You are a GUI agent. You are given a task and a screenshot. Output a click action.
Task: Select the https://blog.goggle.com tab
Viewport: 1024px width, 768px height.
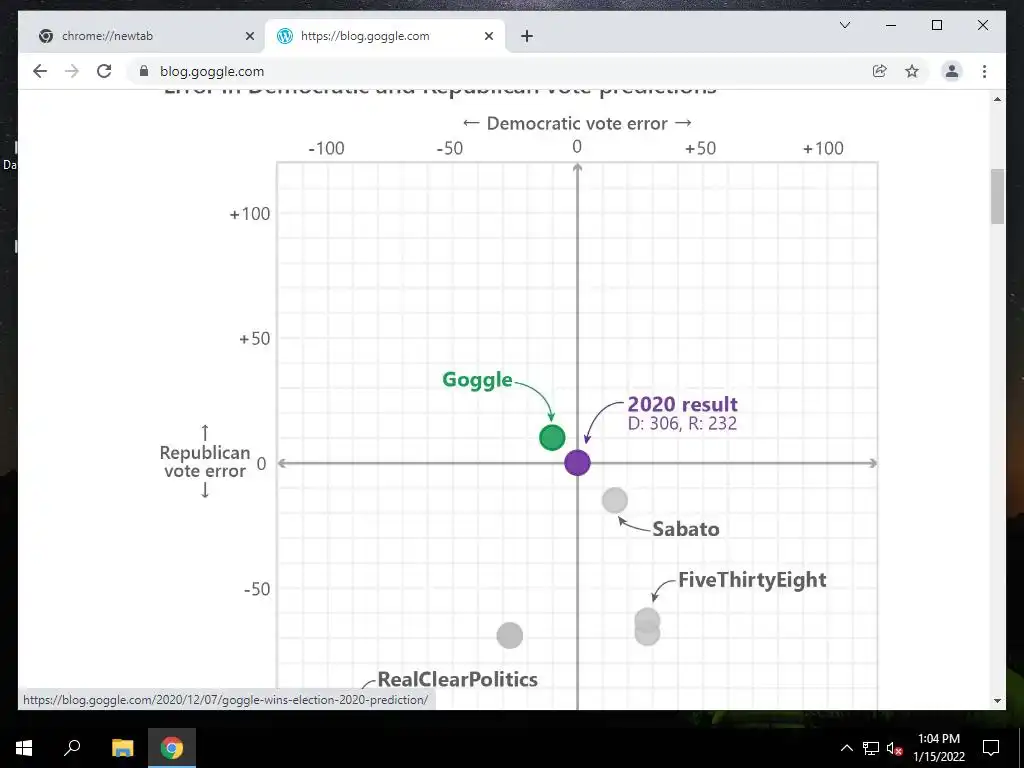pos(385,36)
